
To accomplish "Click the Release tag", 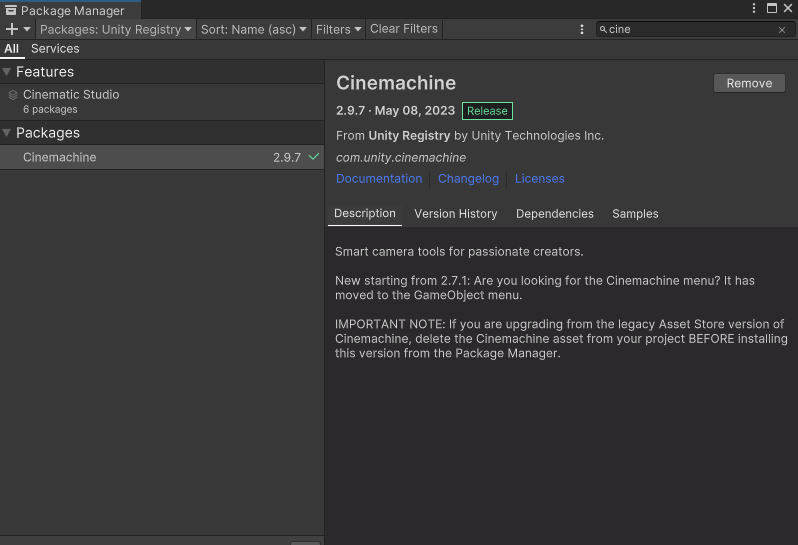I will tap(487, 111).
